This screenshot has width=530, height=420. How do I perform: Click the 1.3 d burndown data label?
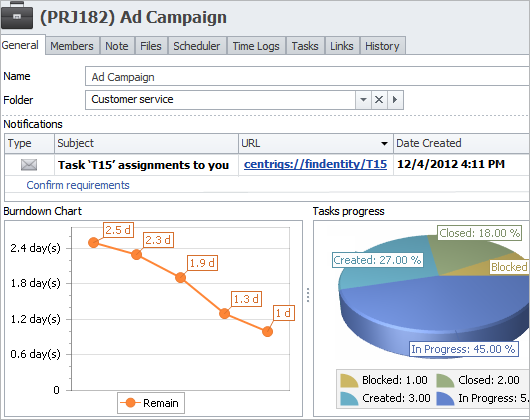tap(246, 299)
